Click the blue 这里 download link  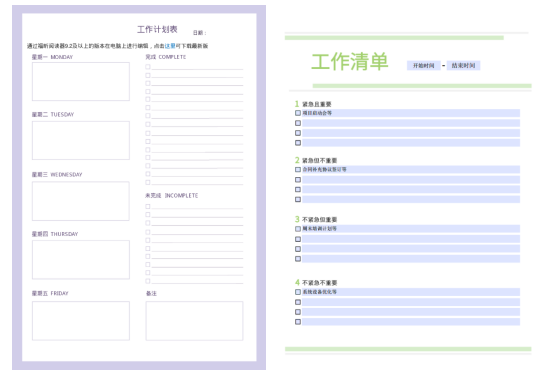170,46
